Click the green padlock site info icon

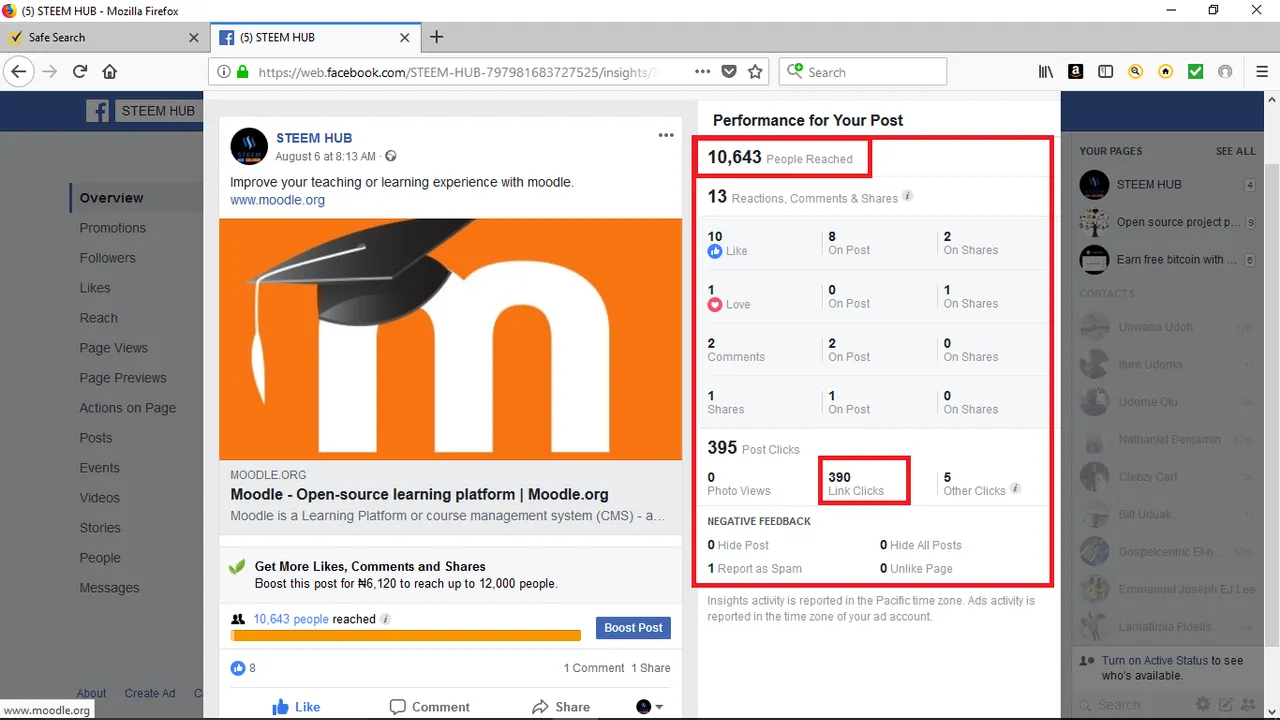(241, 72)
